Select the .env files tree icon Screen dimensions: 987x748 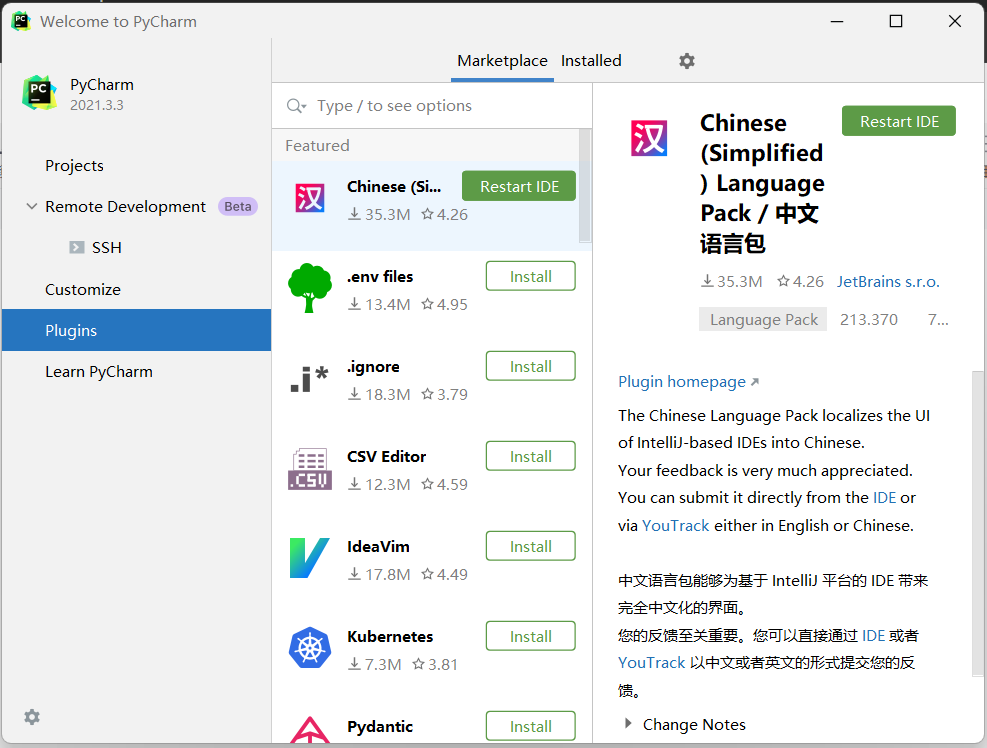click(x=310, y=288)
